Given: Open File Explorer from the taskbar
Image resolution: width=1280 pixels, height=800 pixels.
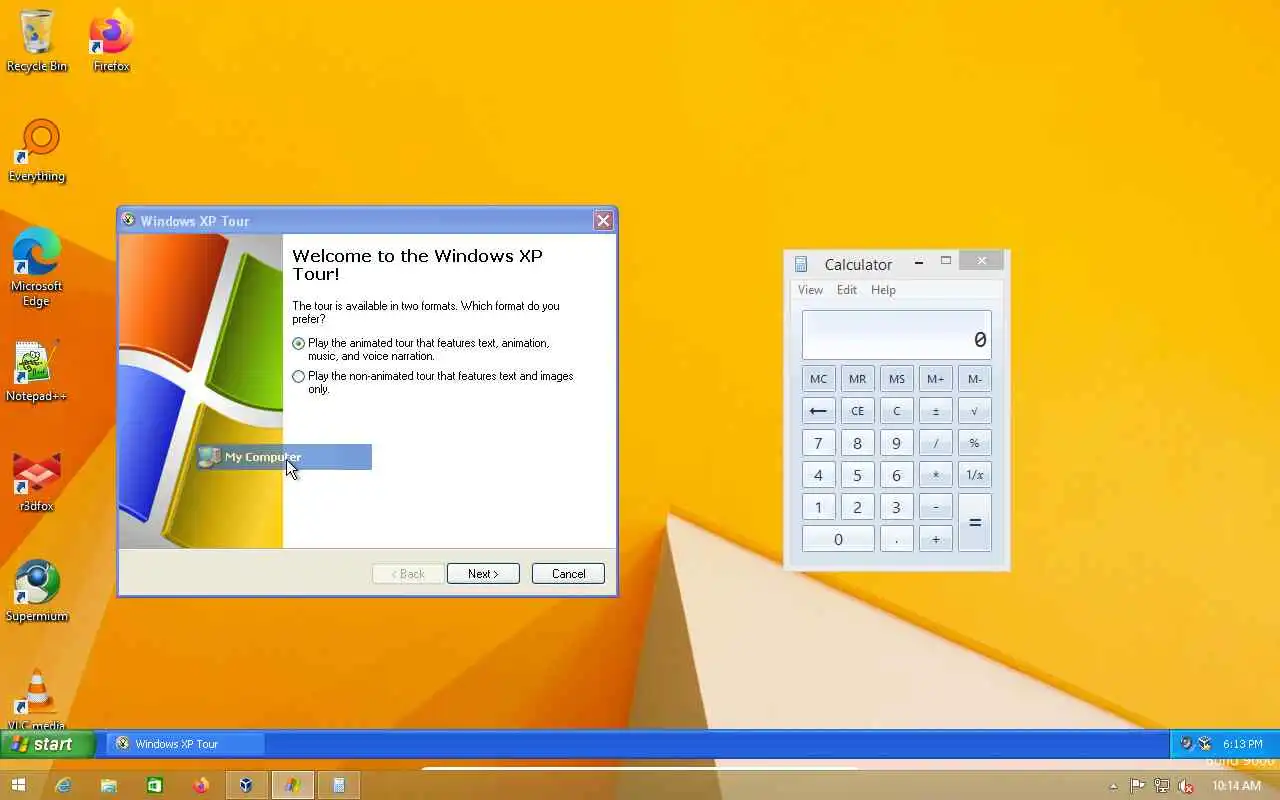Looking at the screenshot, I should pos(109,785).
